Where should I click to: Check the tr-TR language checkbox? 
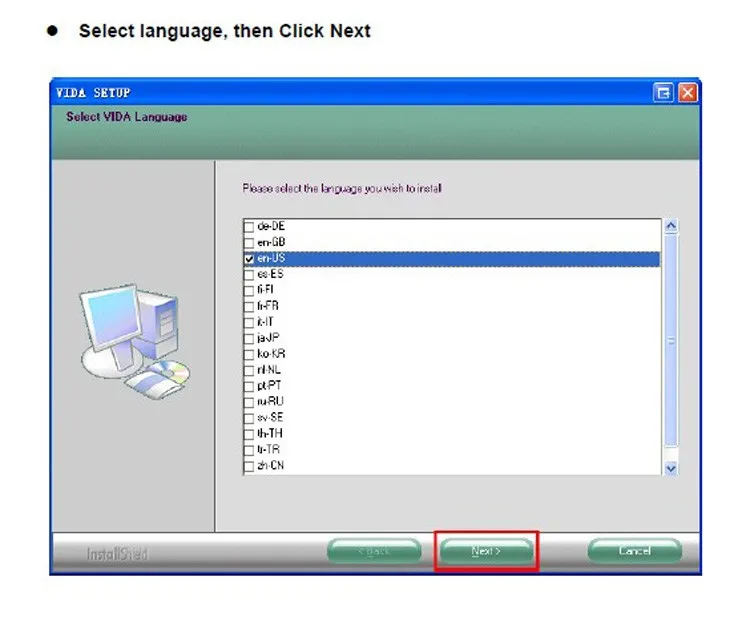(x=249, y=450)
